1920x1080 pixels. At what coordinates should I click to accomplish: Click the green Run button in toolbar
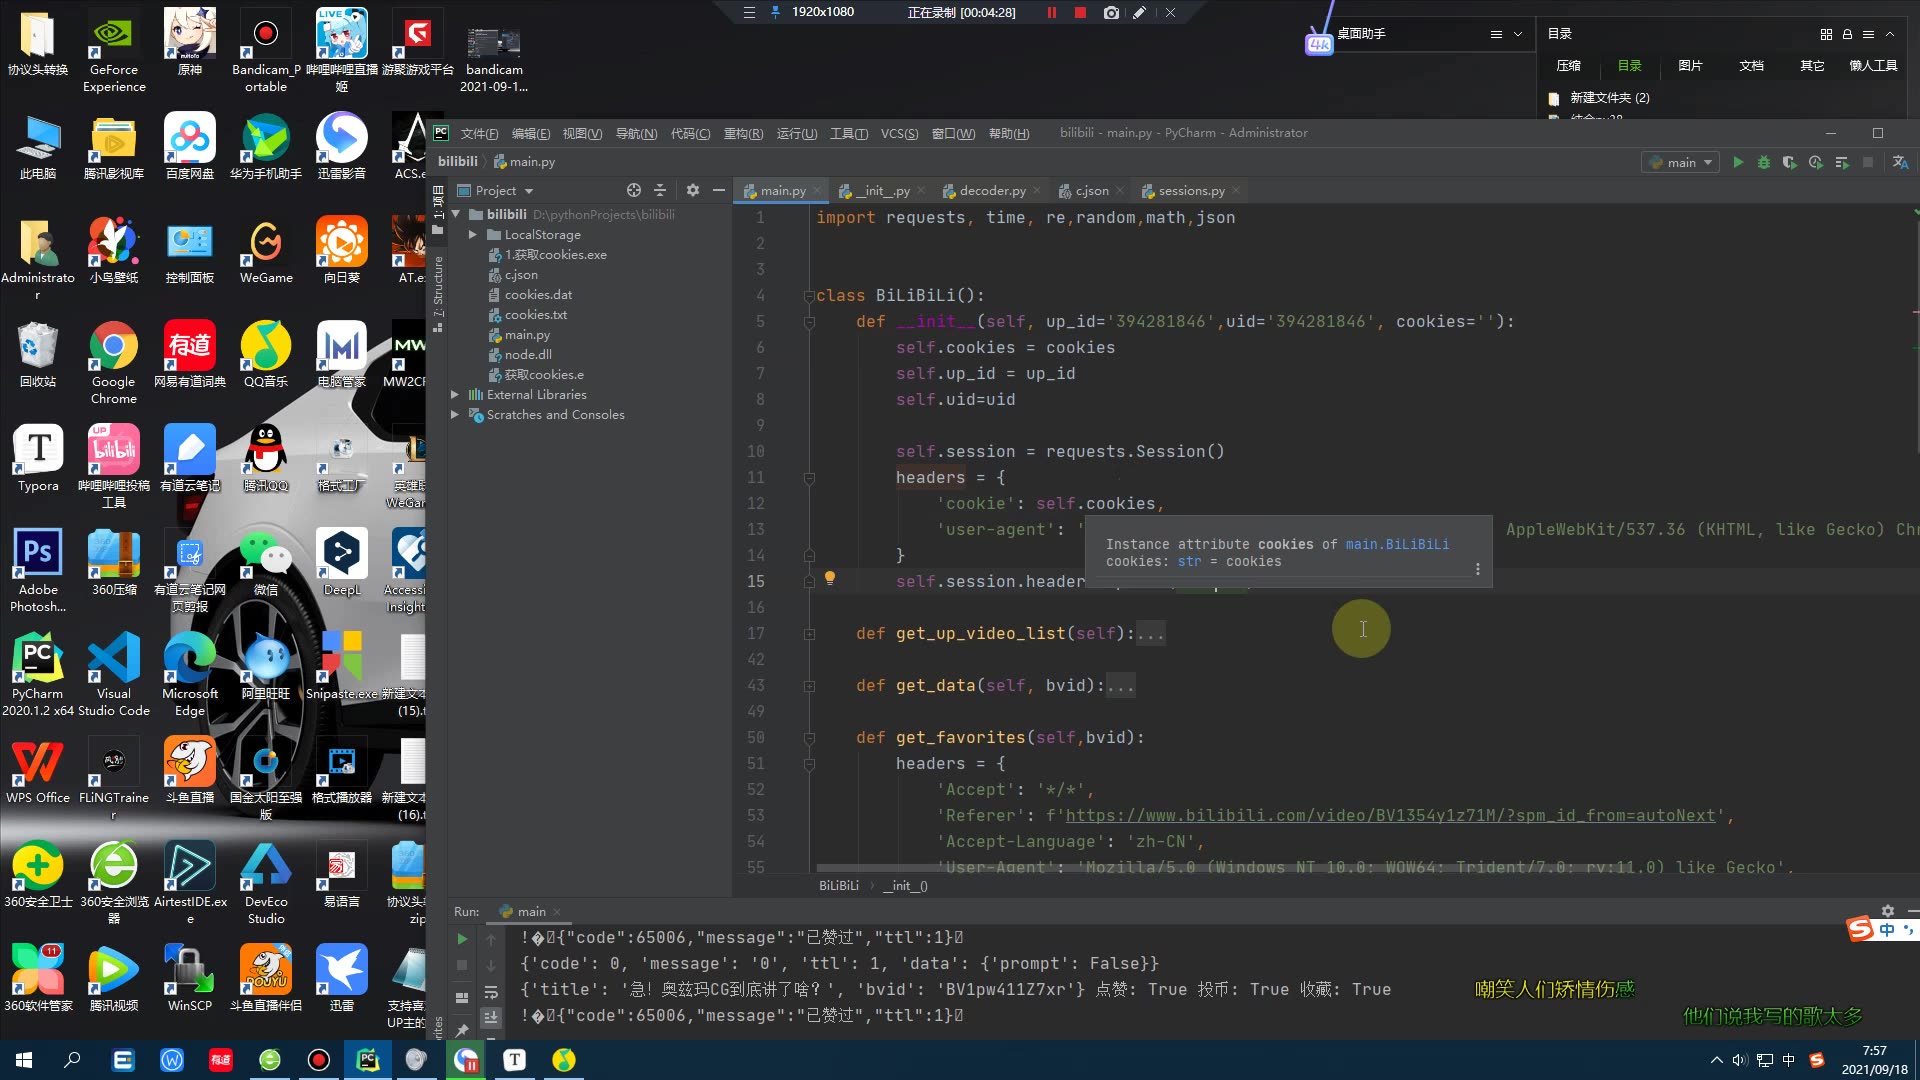[1738, 162]
